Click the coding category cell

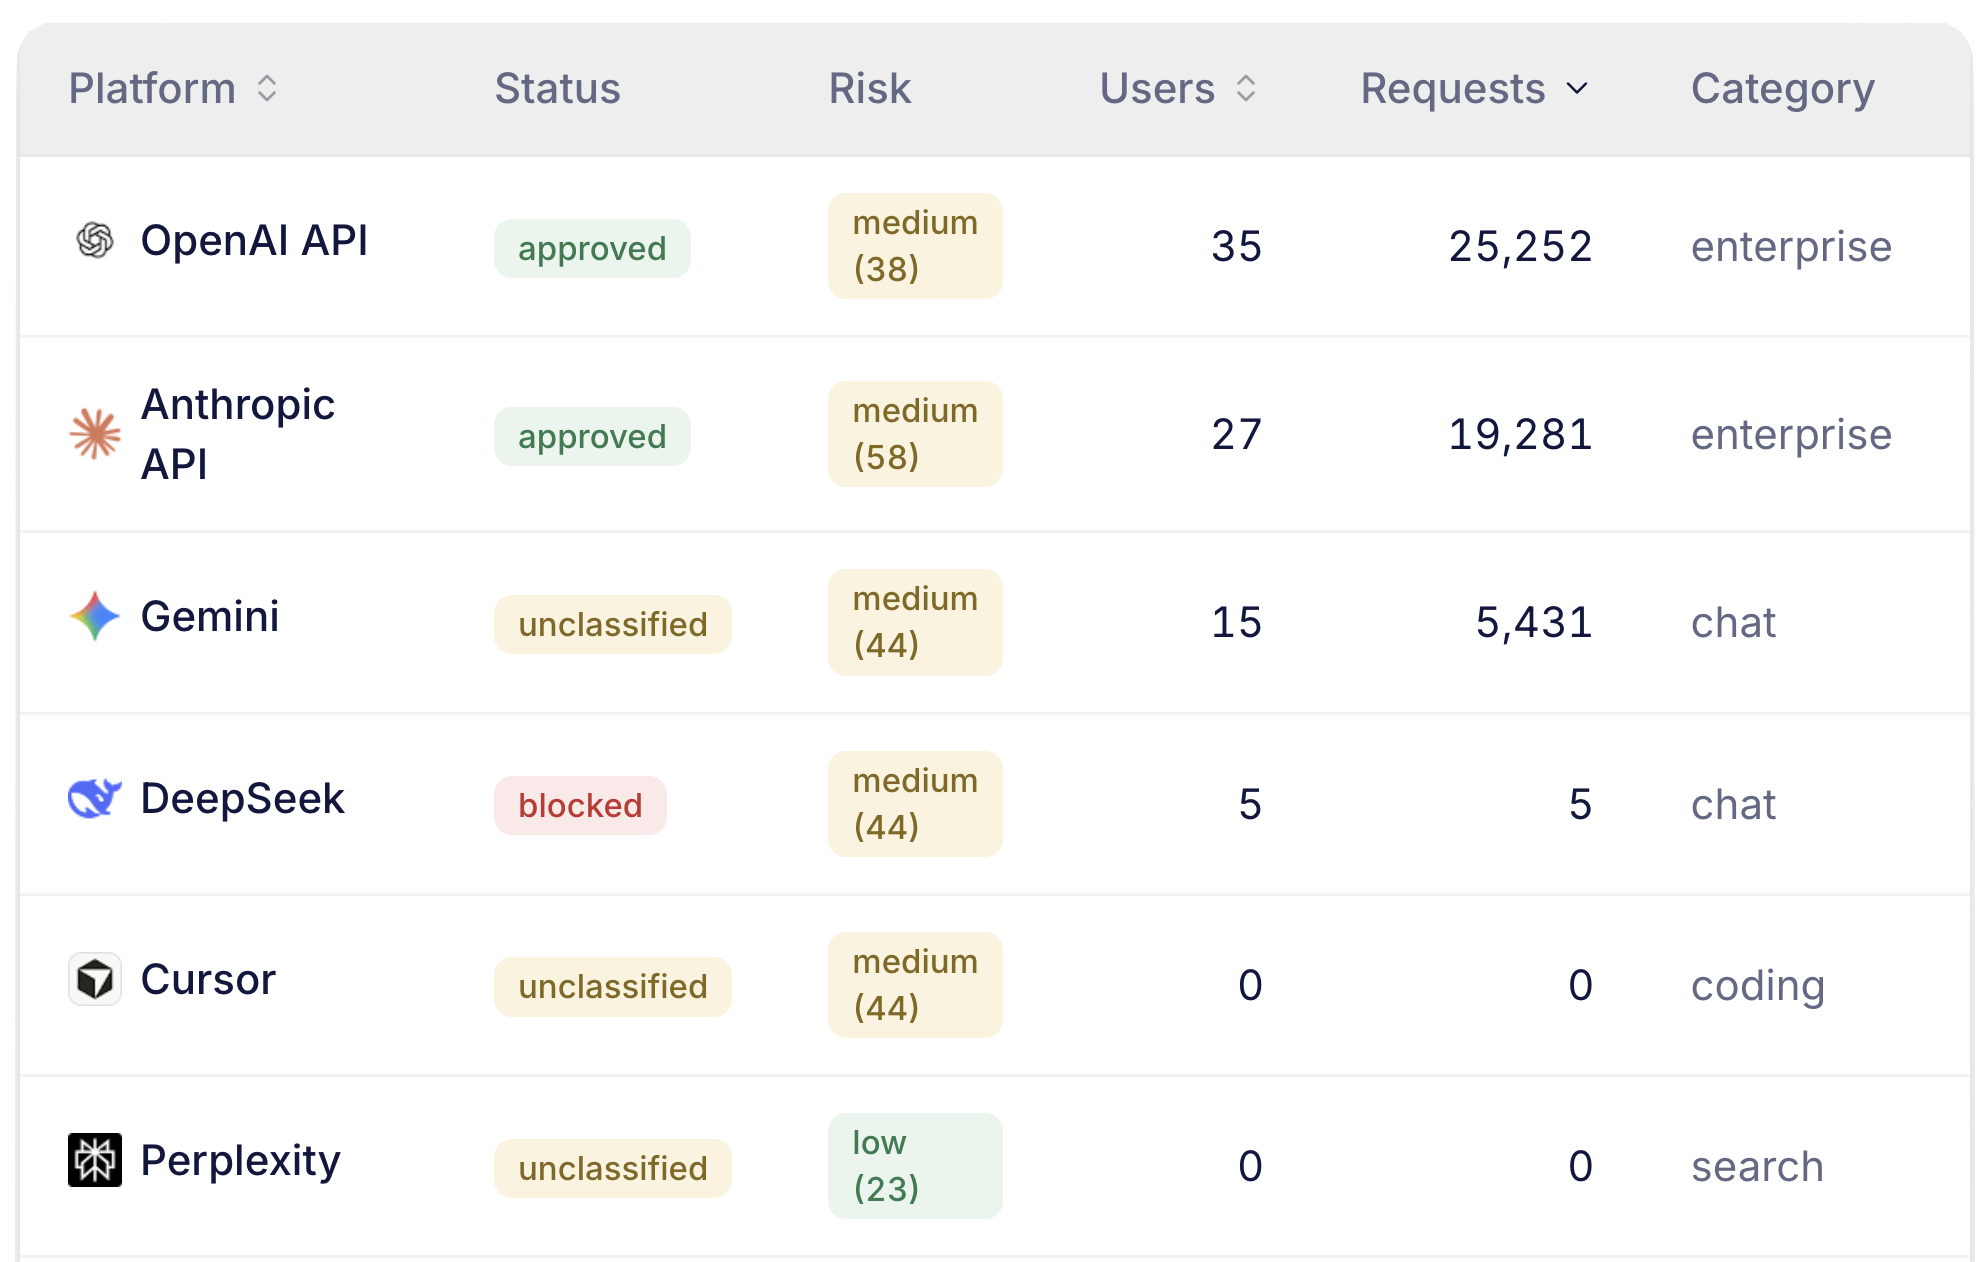[x=1758, y=986]
